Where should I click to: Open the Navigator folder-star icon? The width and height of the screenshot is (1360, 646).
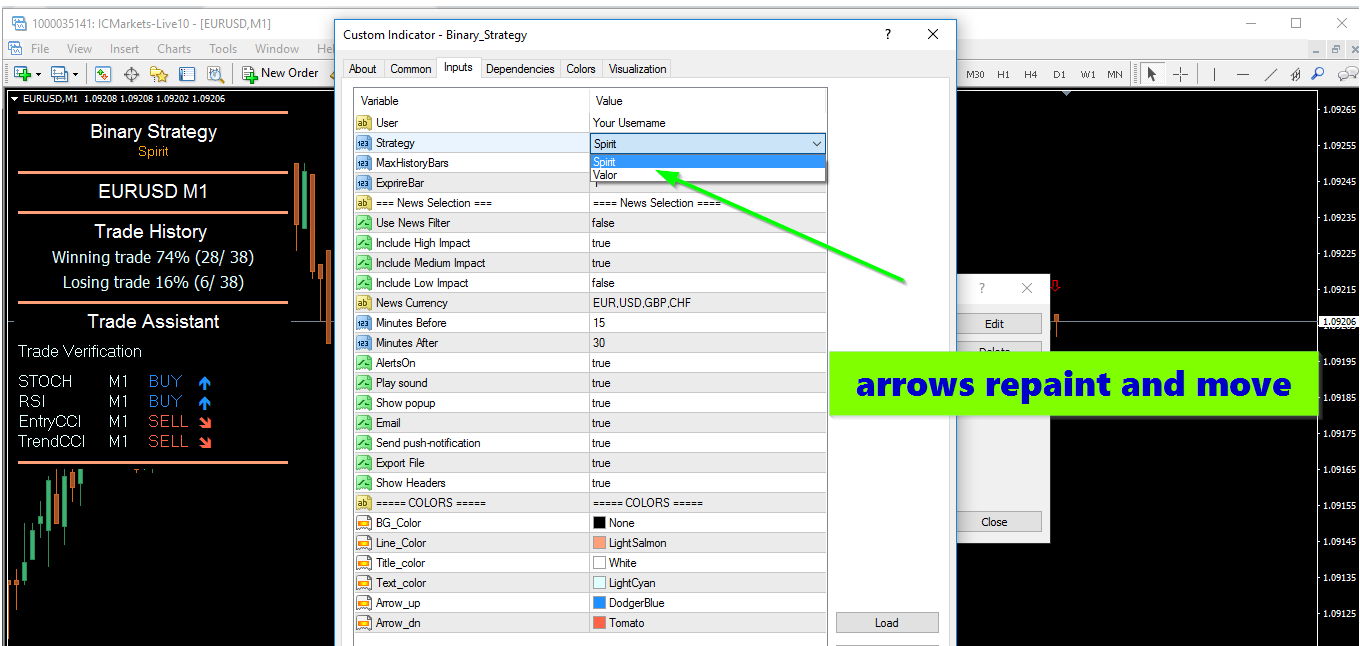point(158,73)
